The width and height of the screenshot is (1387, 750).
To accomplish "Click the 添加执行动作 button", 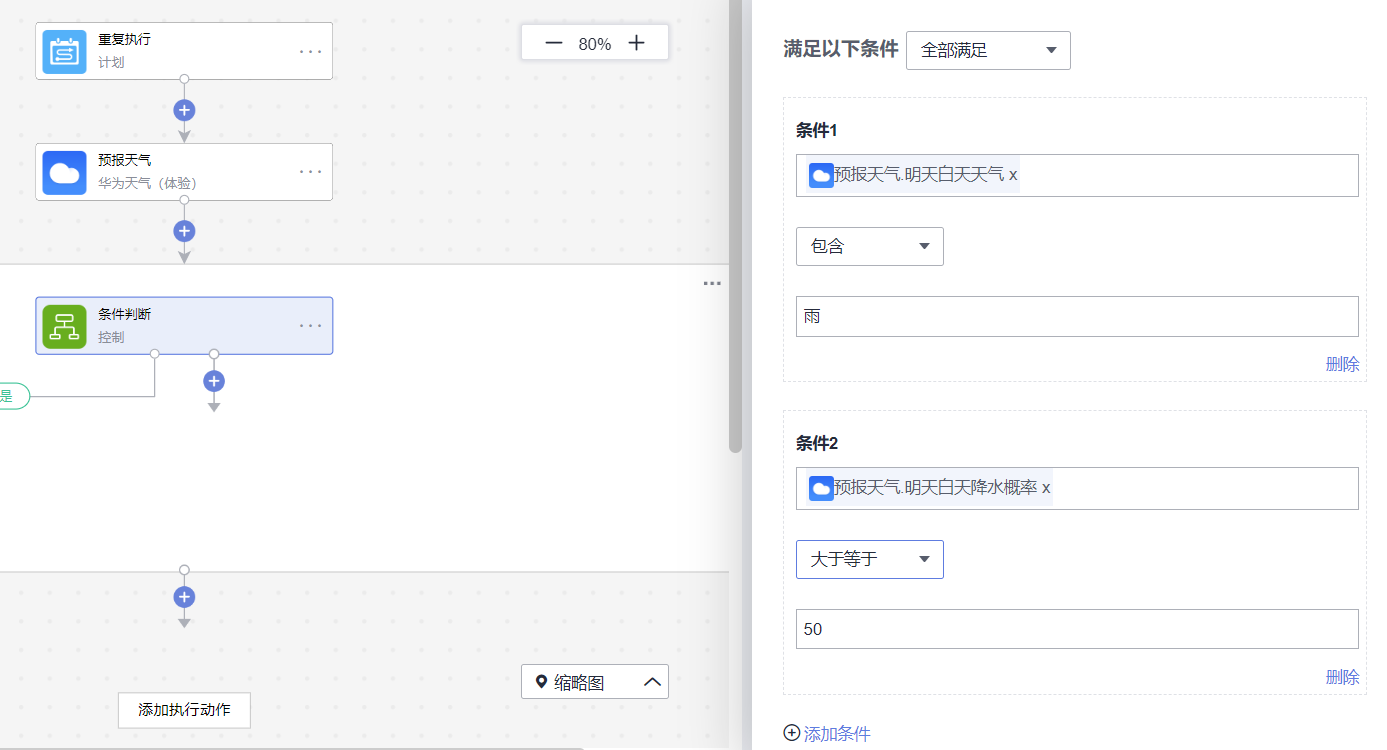I will point(184,710).
